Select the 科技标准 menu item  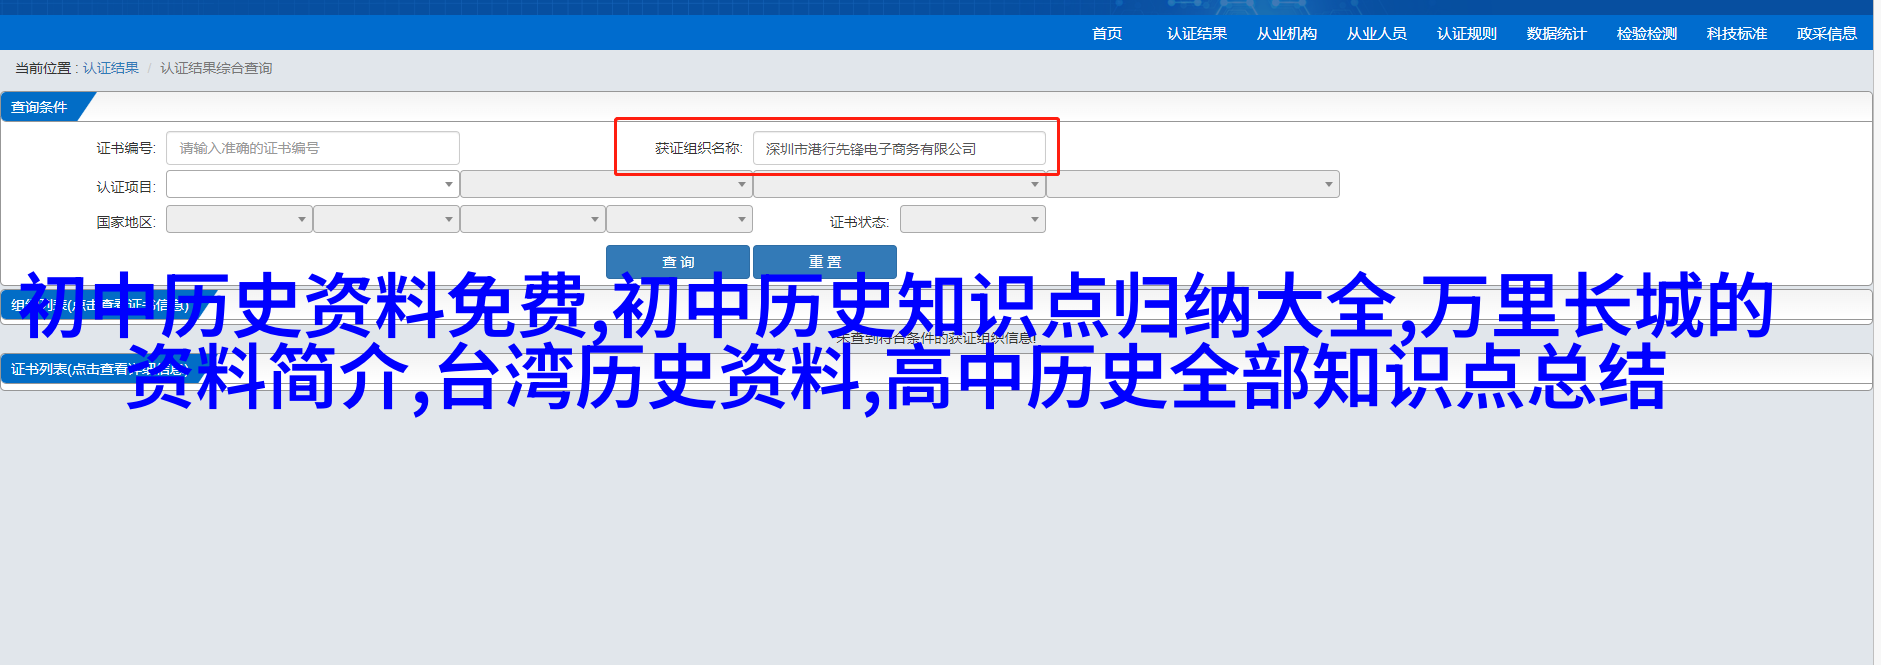click(1736, 34)
